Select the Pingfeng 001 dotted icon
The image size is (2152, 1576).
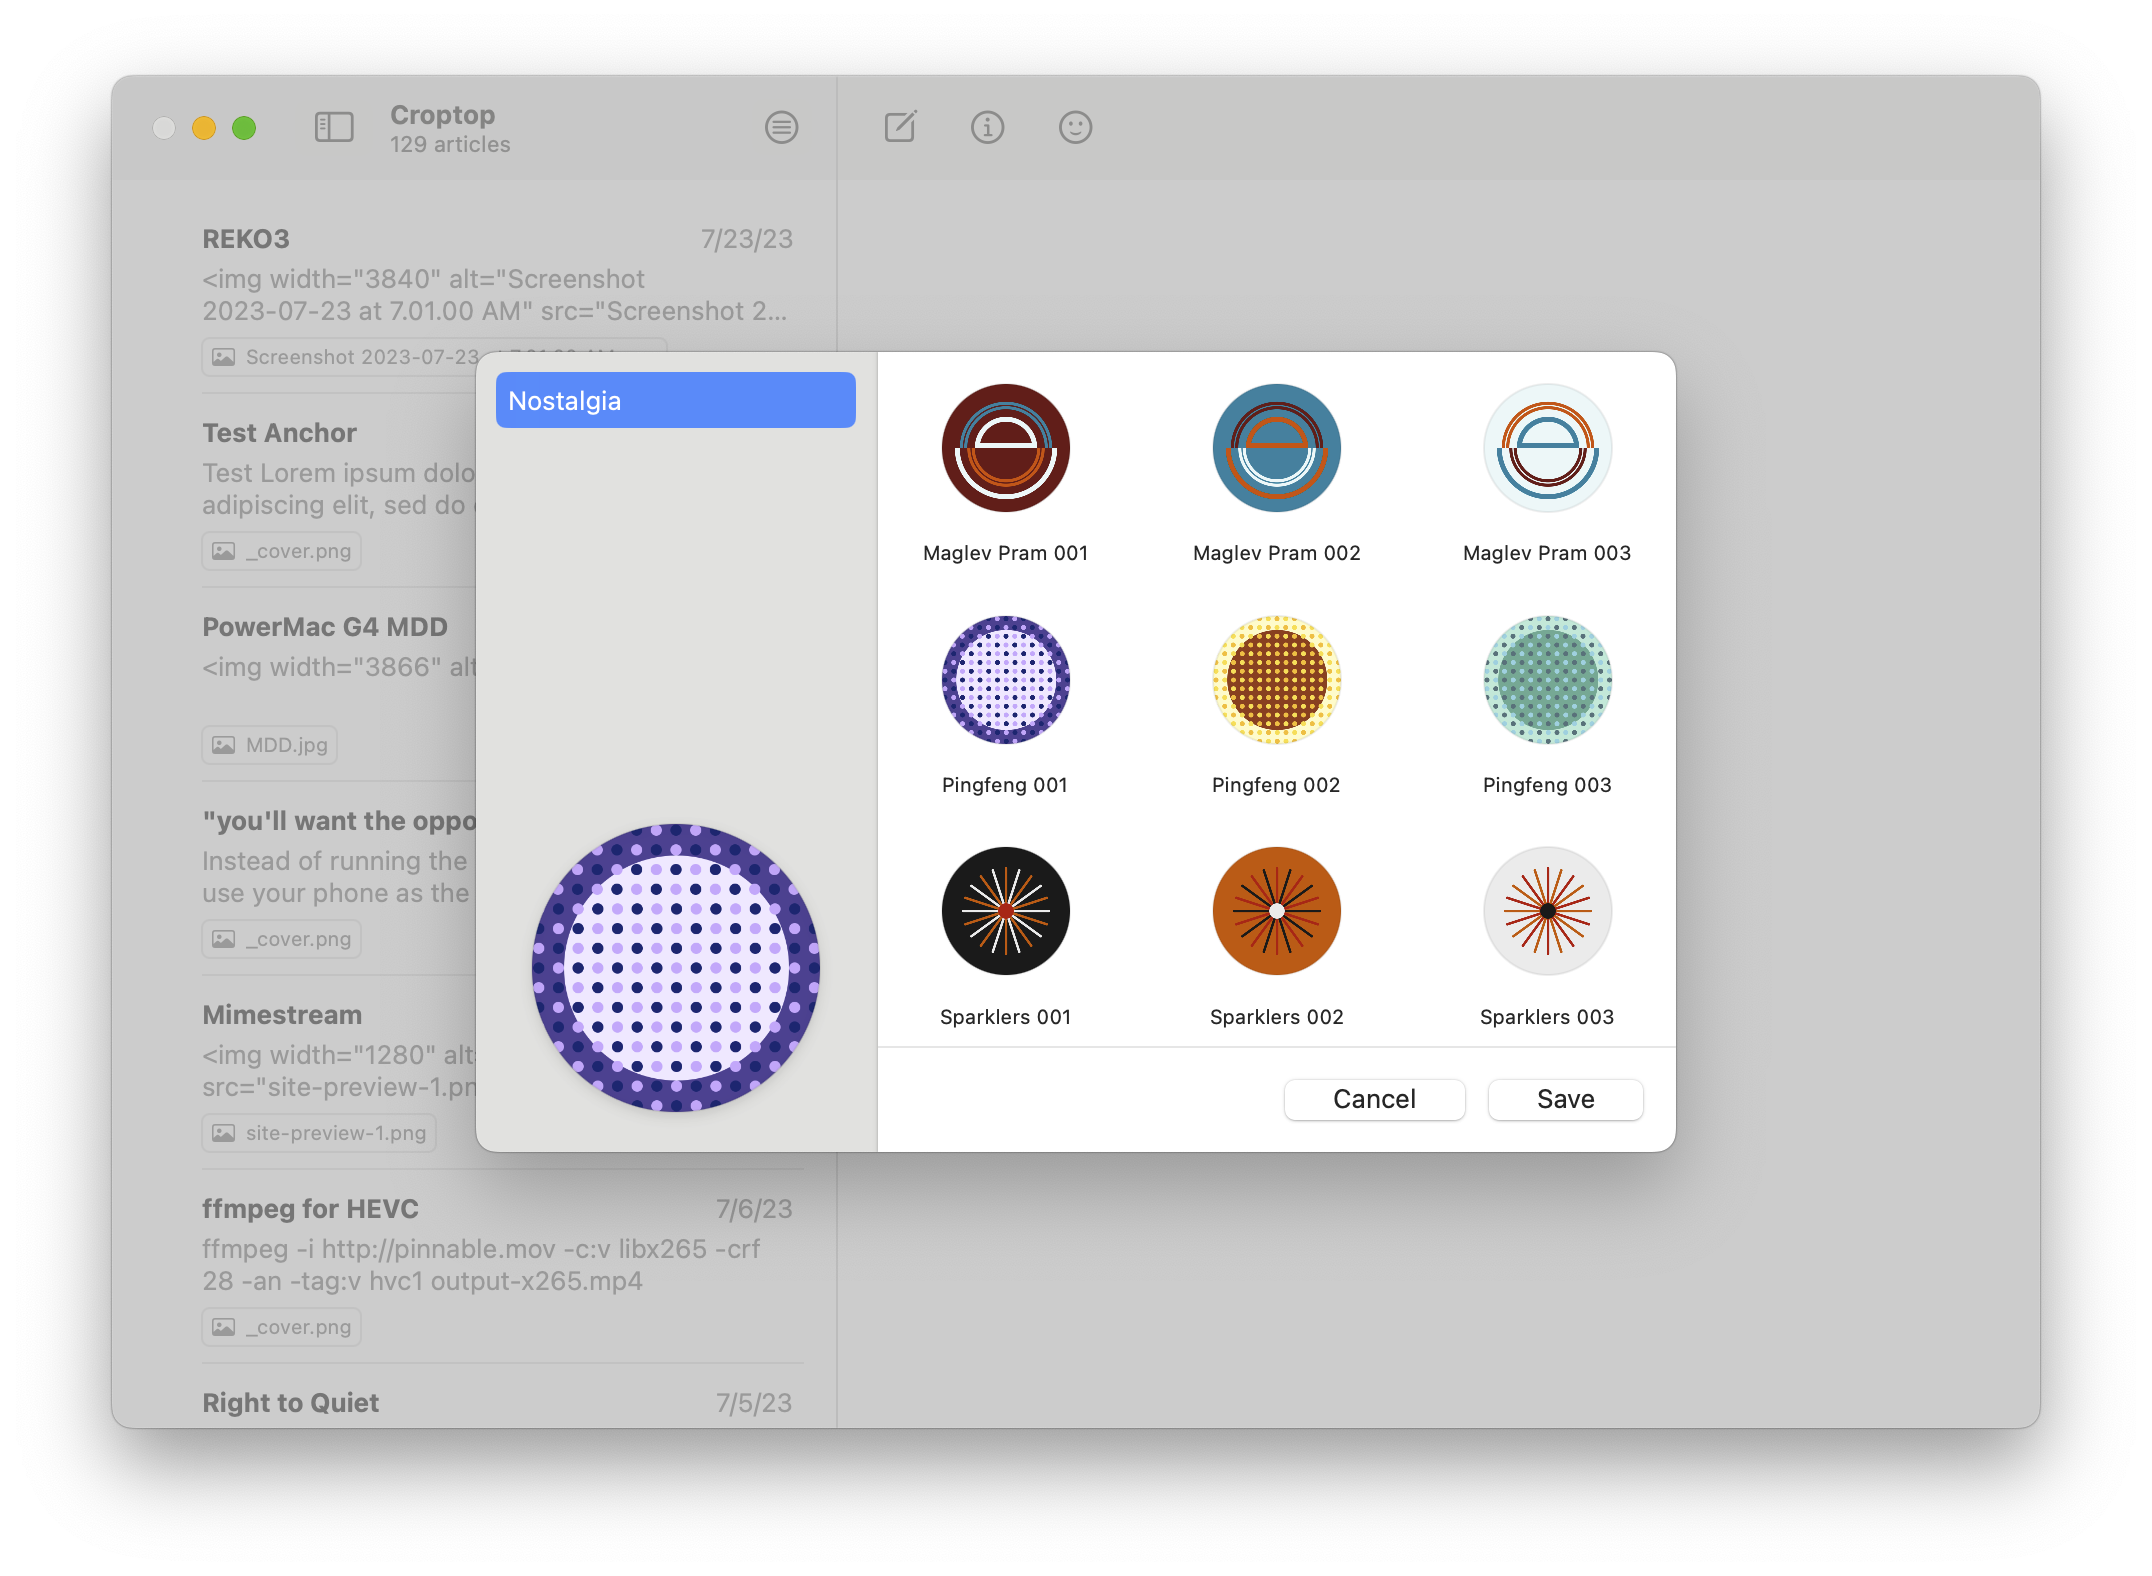click(1005, 680)
